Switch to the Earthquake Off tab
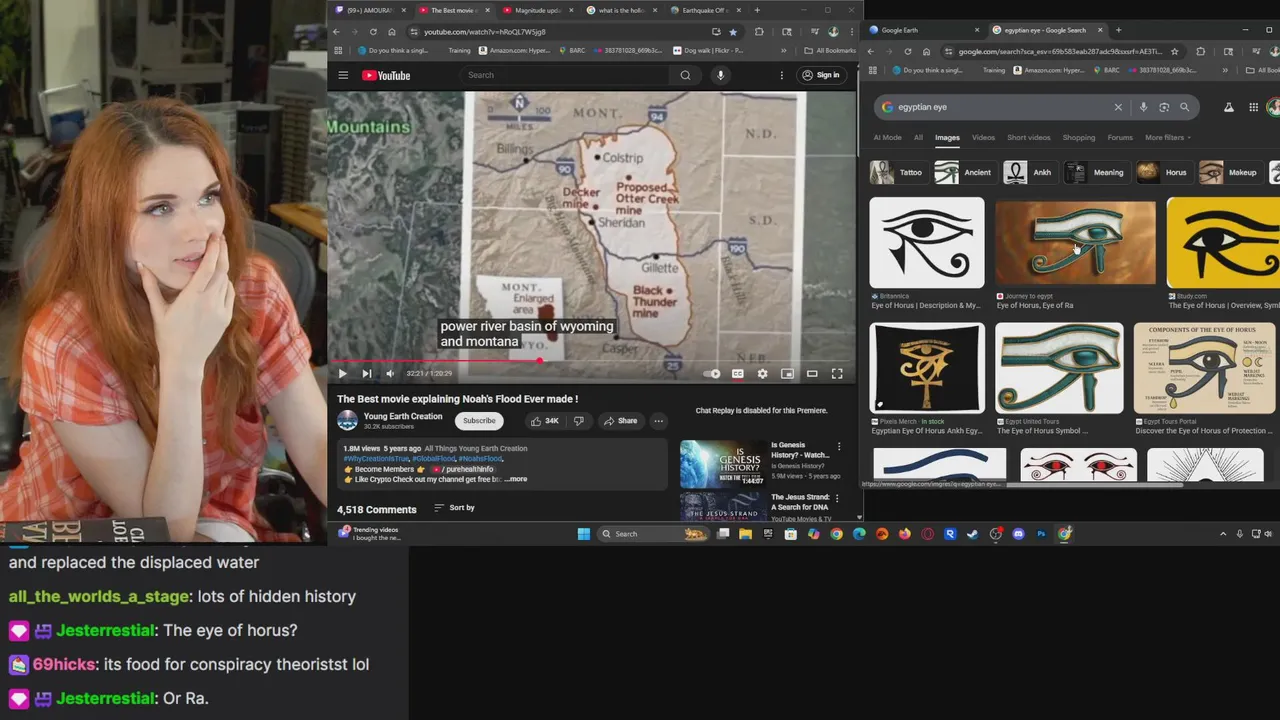The width and height of the screenshot is (1280, 720). [704, 10]
